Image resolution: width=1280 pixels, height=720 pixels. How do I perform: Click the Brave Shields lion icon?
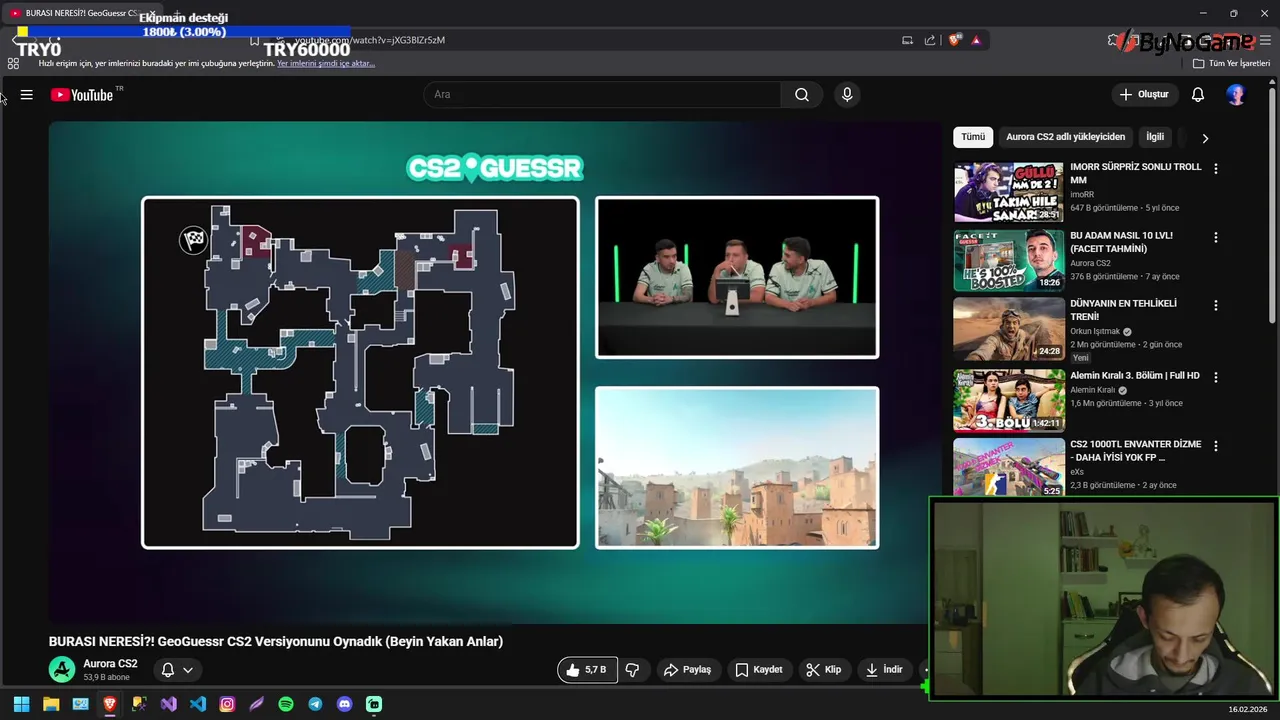(955, 40)
